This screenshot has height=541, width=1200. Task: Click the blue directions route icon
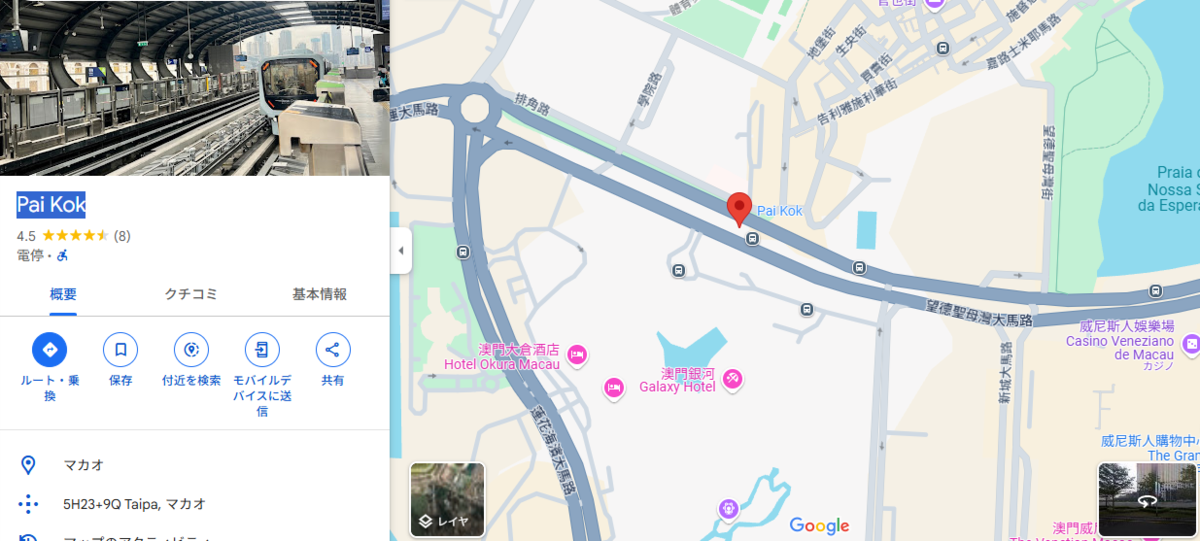point(49,349)
